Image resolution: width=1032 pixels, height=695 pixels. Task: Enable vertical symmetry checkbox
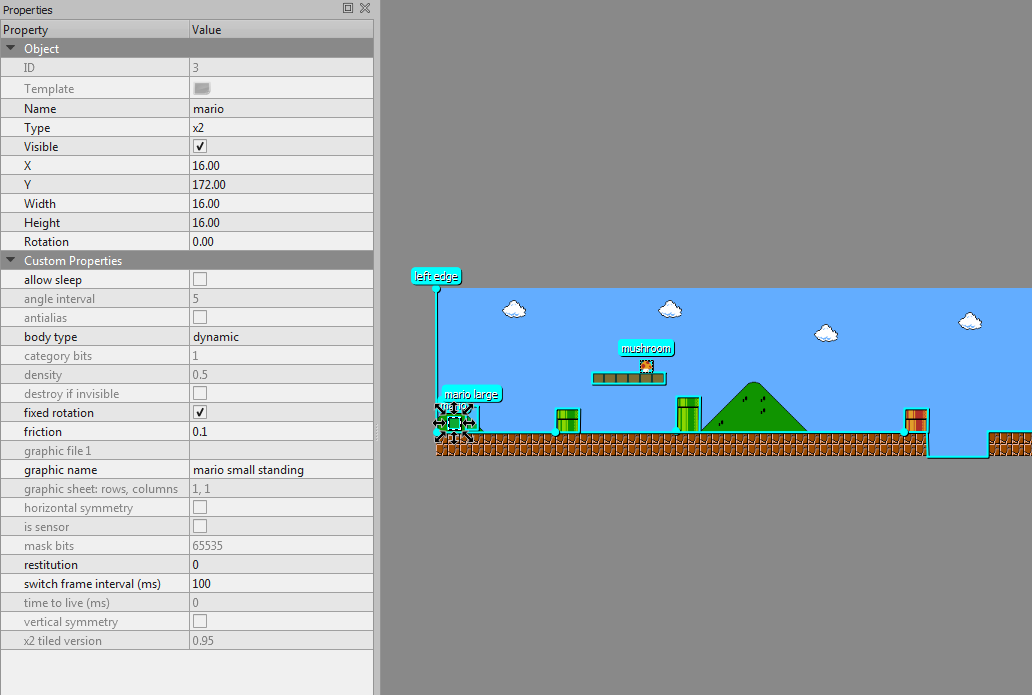coord(200,621)
